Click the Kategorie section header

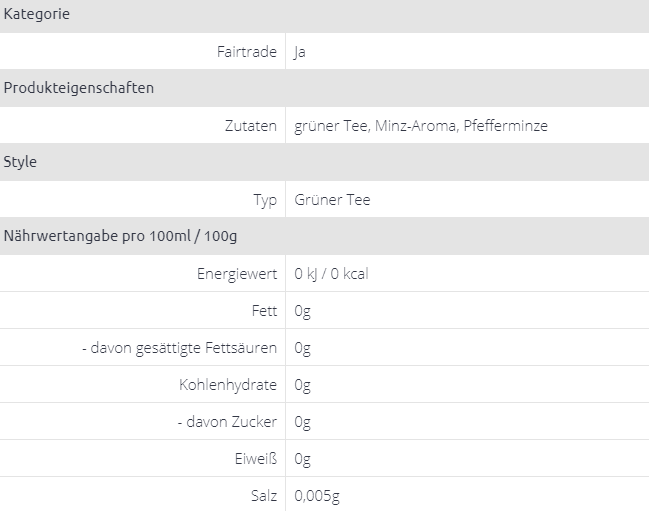(x=37, y=14)
